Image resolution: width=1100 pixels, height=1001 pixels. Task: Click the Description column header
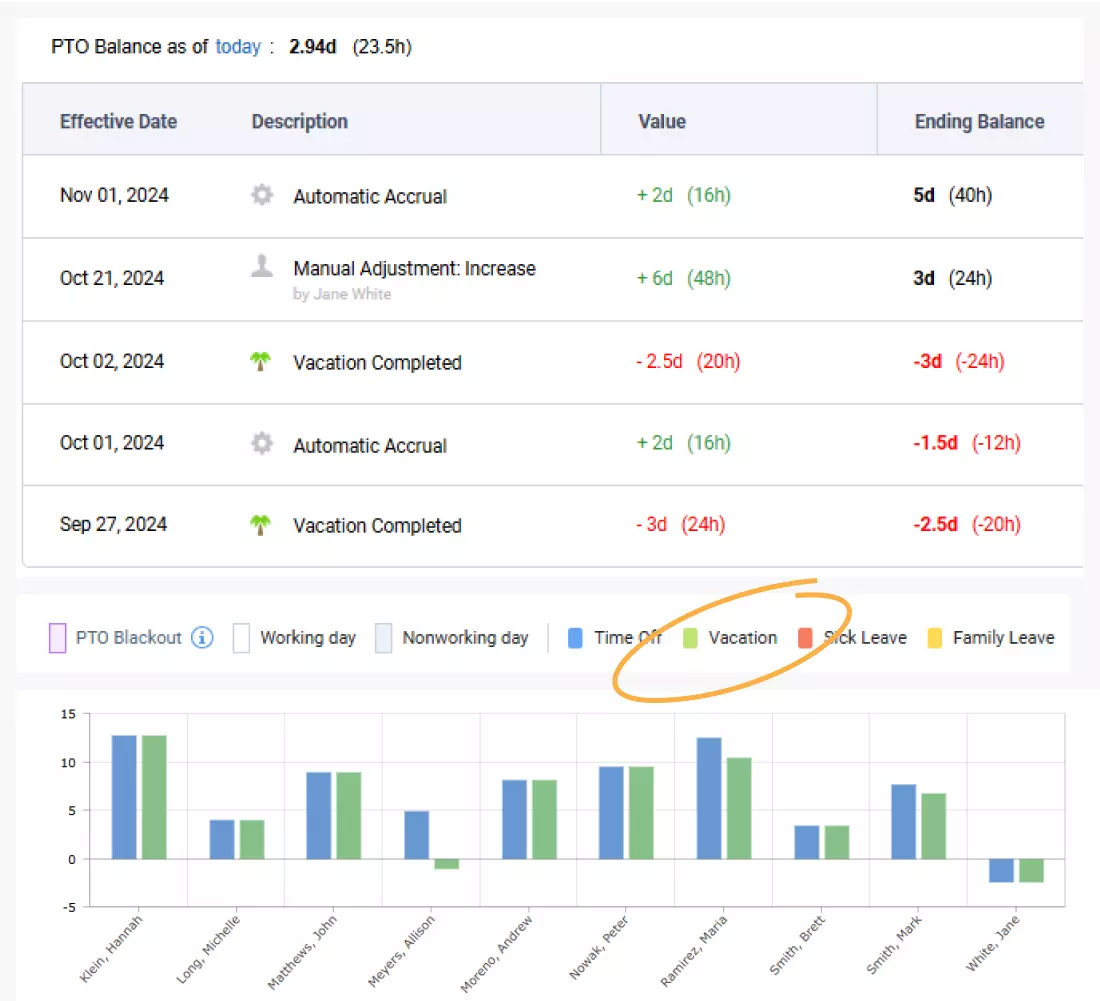(x=299, y=122)
